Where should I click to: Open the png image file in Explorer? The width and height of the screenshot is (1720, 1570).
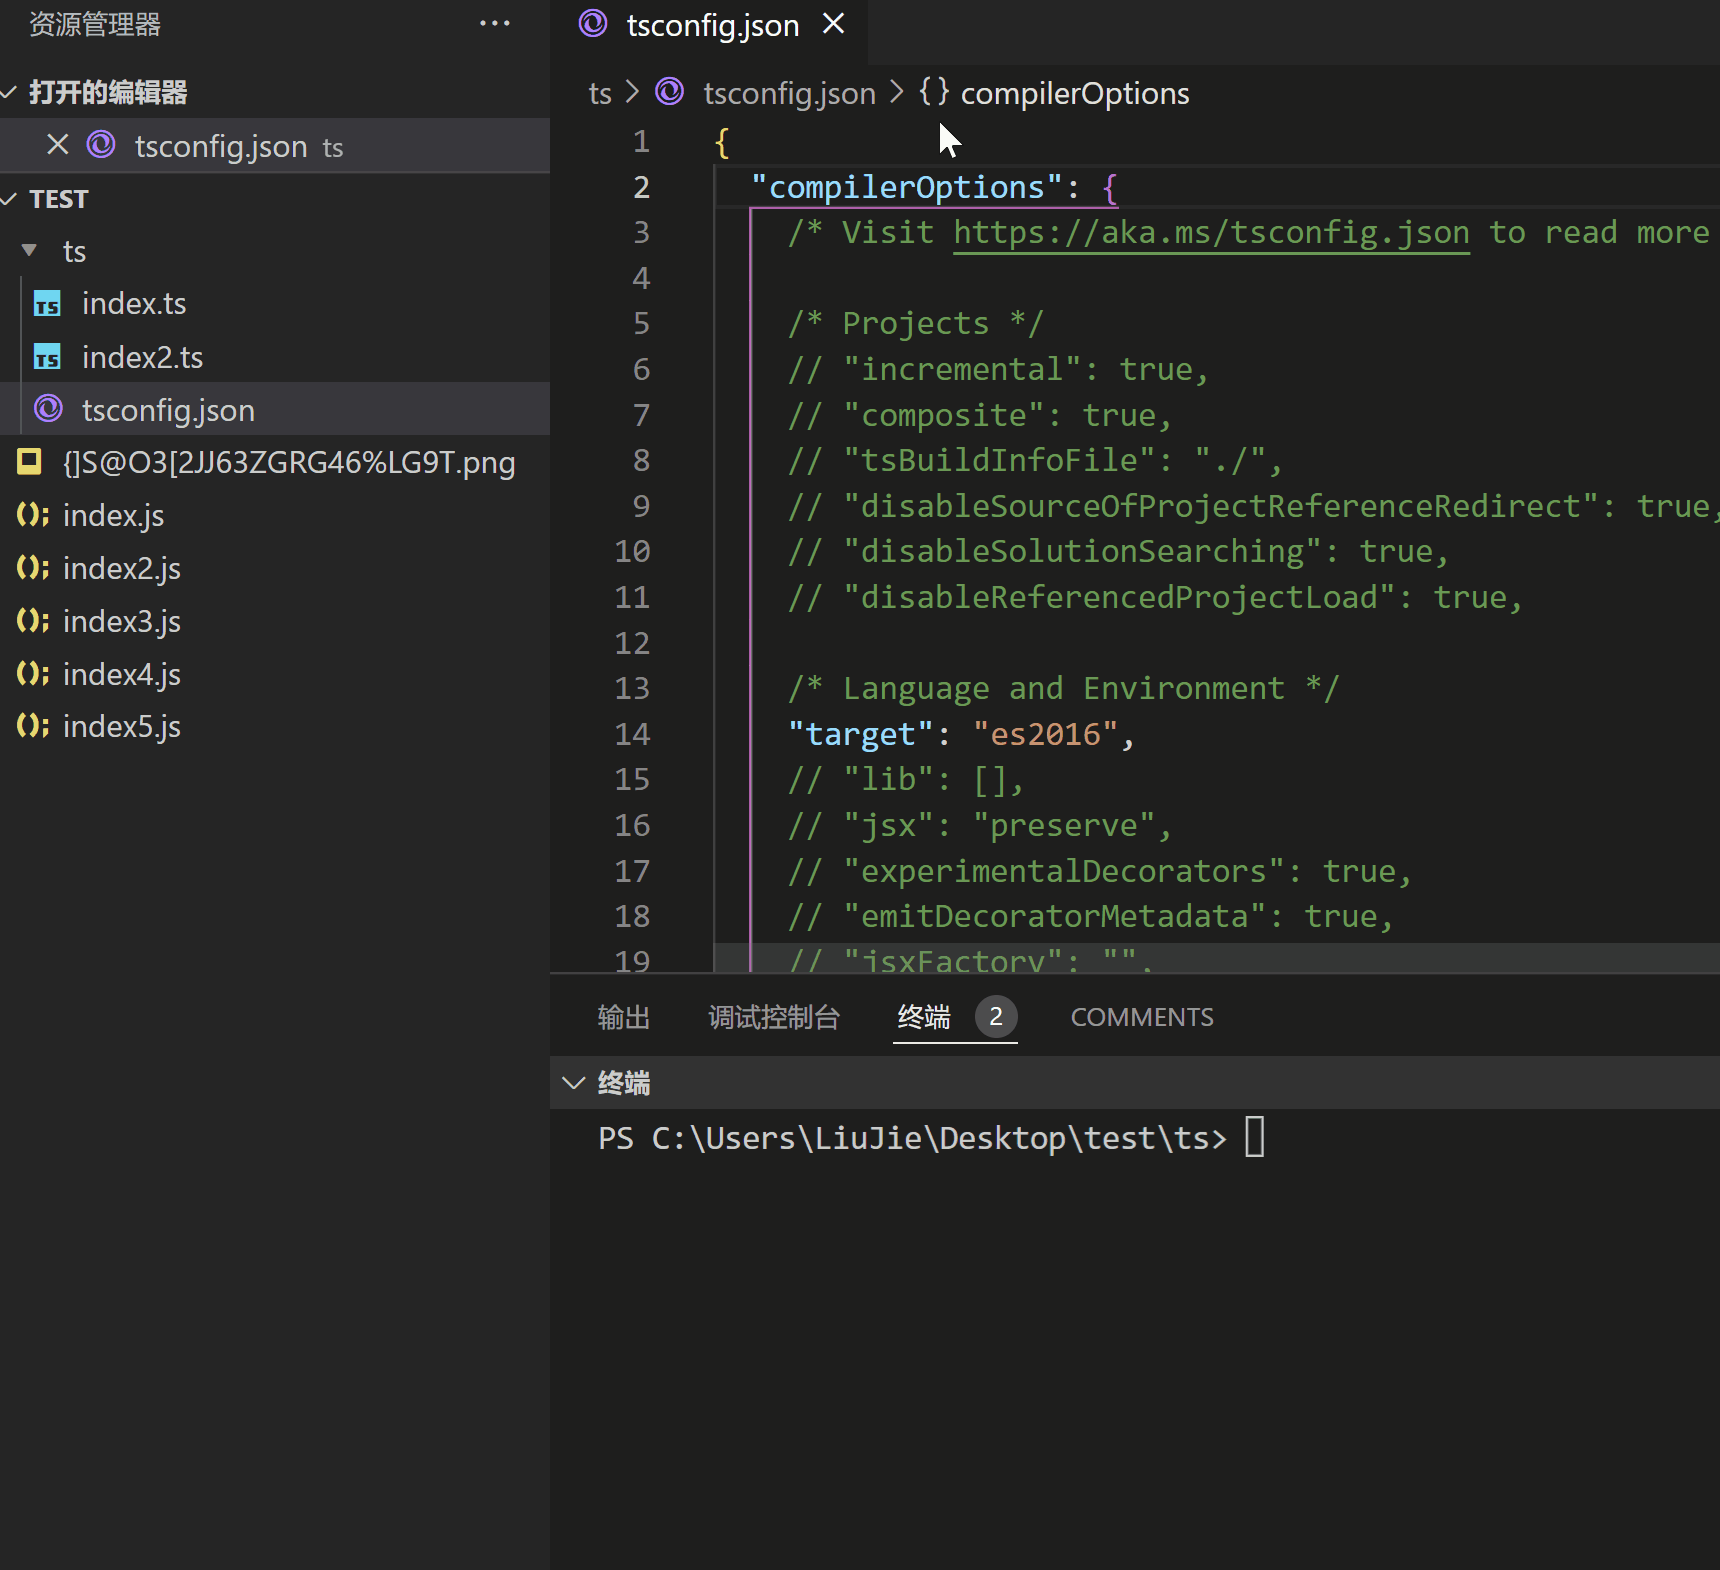click(x=275, y=462)
